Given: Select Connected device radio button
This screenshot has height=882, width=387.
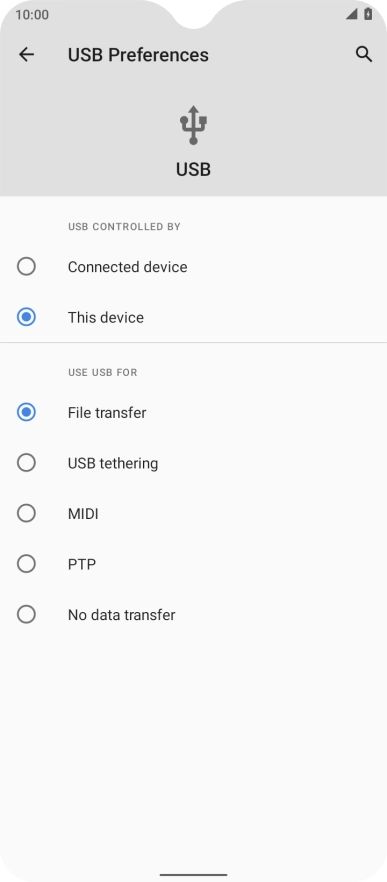Looking at the screenshot, I should click(26, 267).
